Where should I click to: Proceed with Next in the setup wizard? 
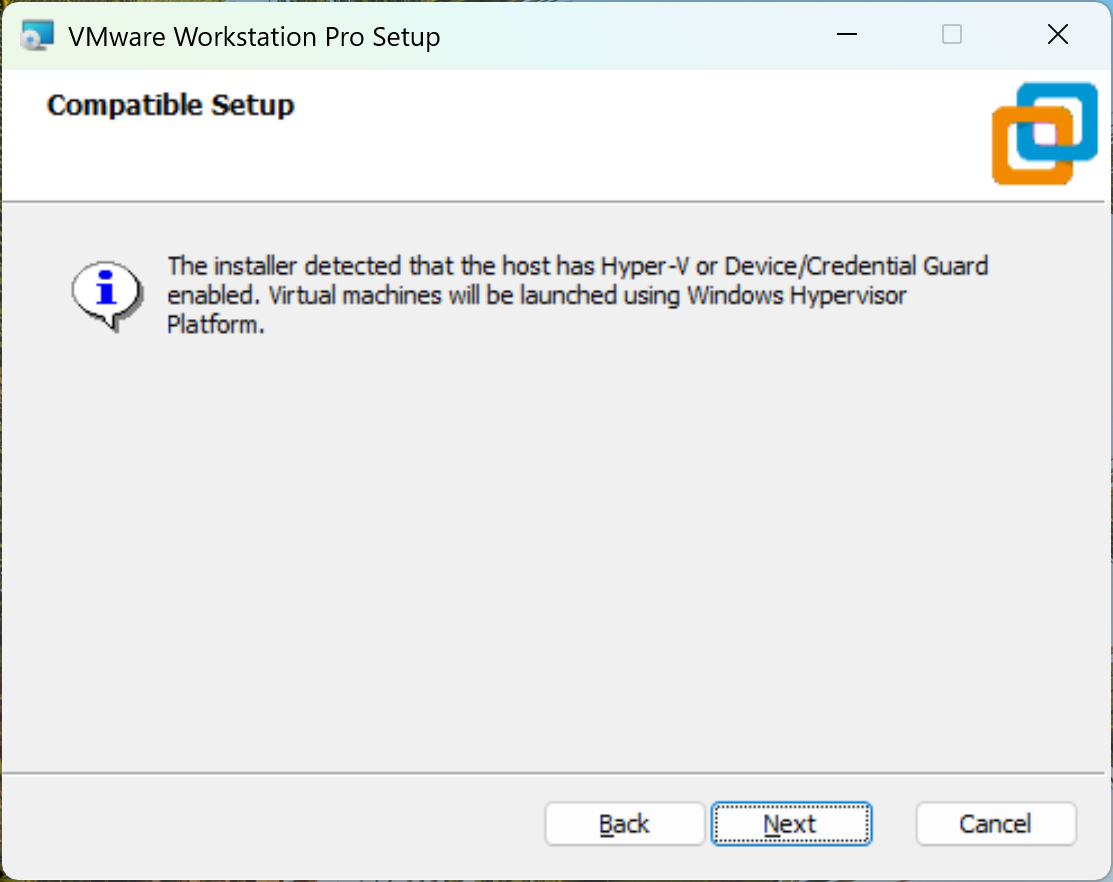tap(791, 823)
